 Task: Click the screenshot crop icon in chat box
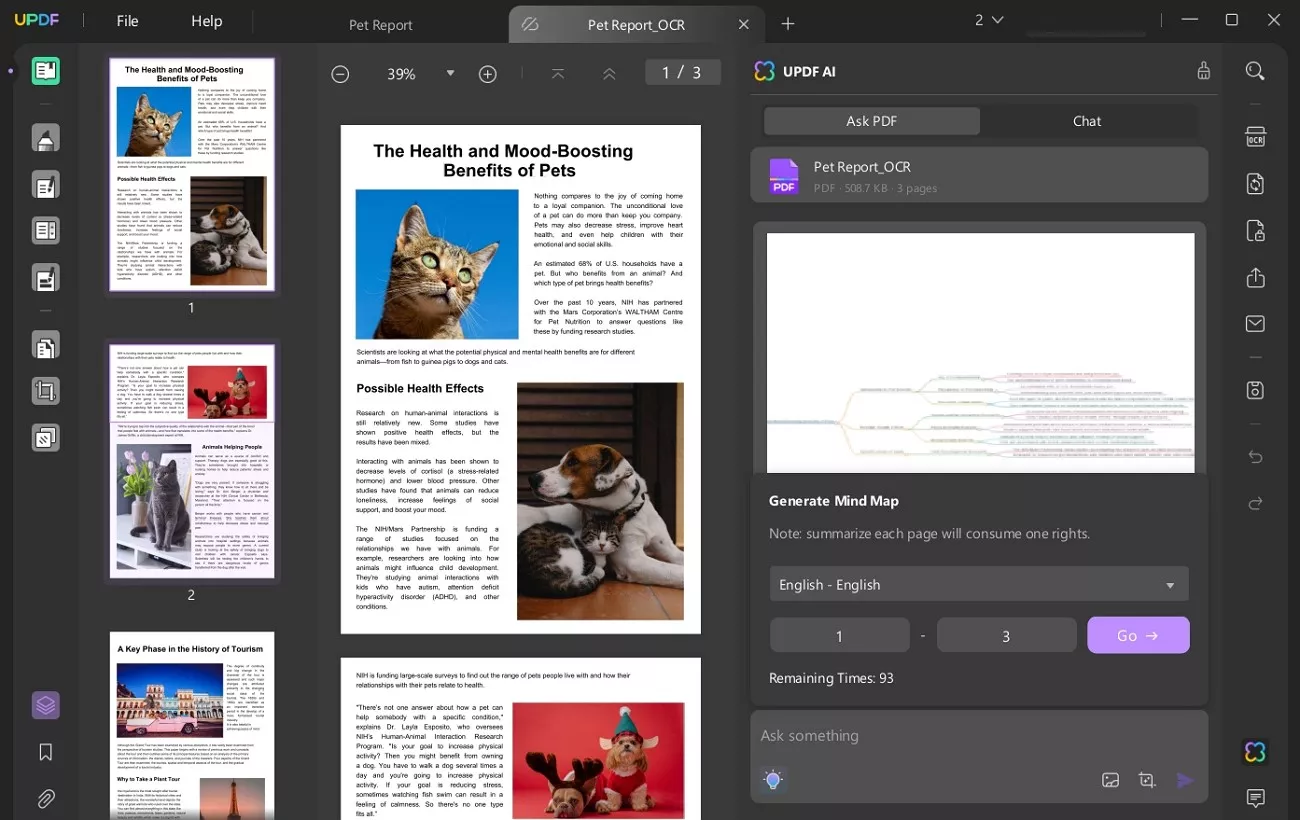coord(1147,780)
